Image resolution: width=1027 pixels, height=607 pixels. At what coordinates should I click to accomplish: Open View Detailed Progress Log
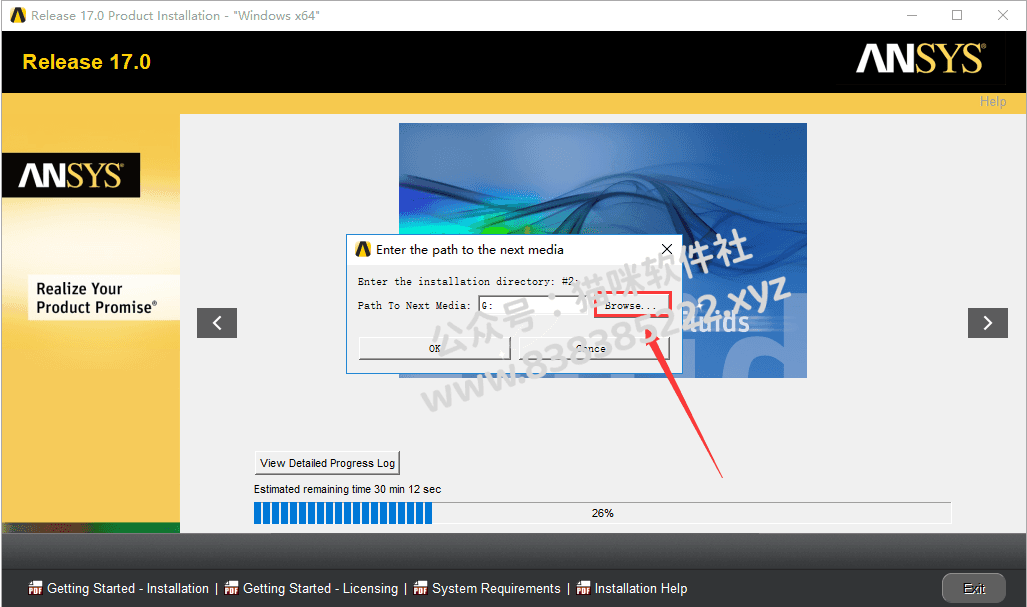[327, 463]
